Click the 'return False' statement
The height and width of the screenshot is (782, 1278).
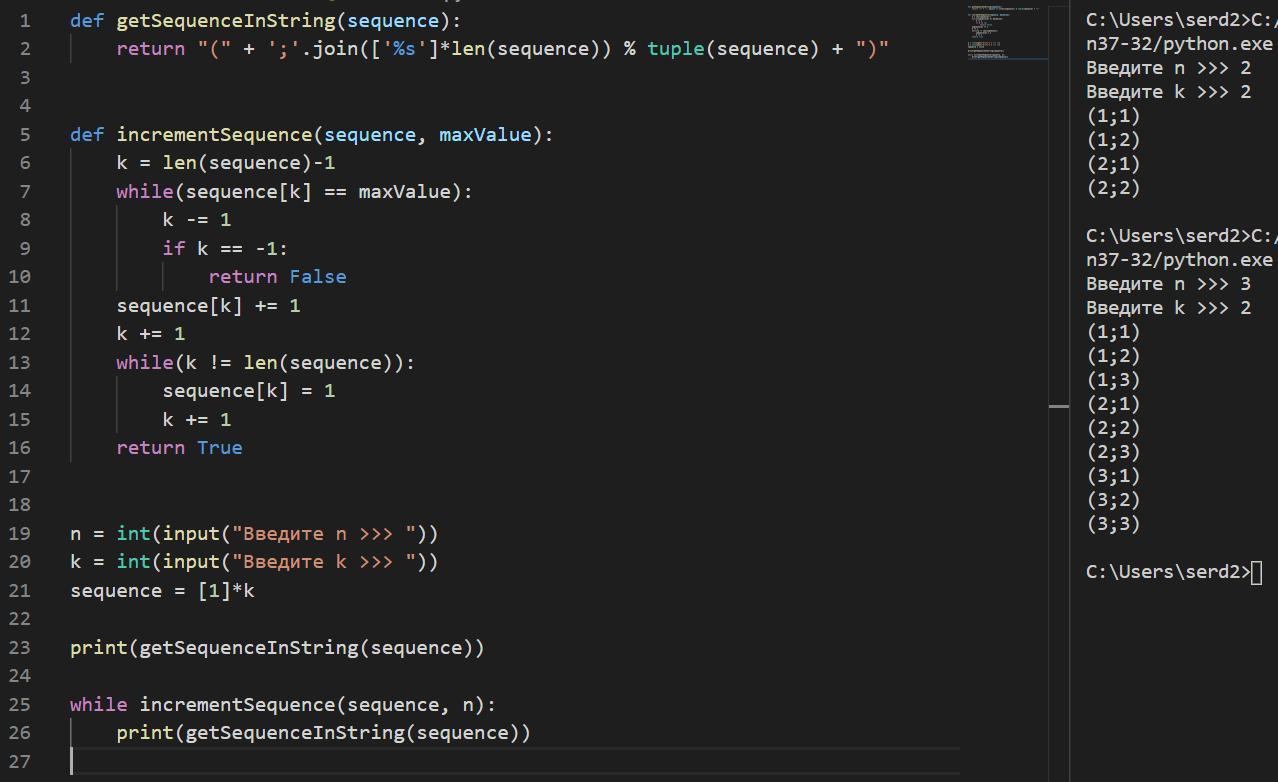click(278, 276)
